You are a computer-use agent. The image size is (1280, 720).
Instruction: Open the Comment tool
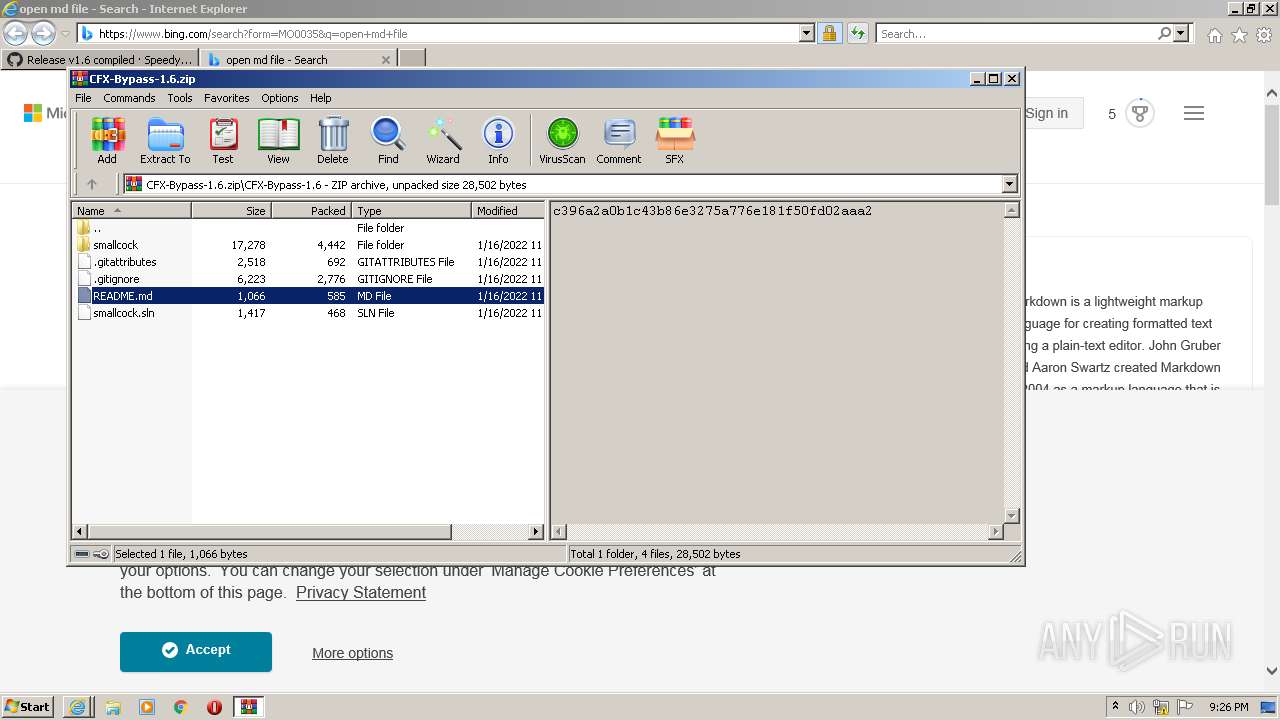(x=619, y=140)
